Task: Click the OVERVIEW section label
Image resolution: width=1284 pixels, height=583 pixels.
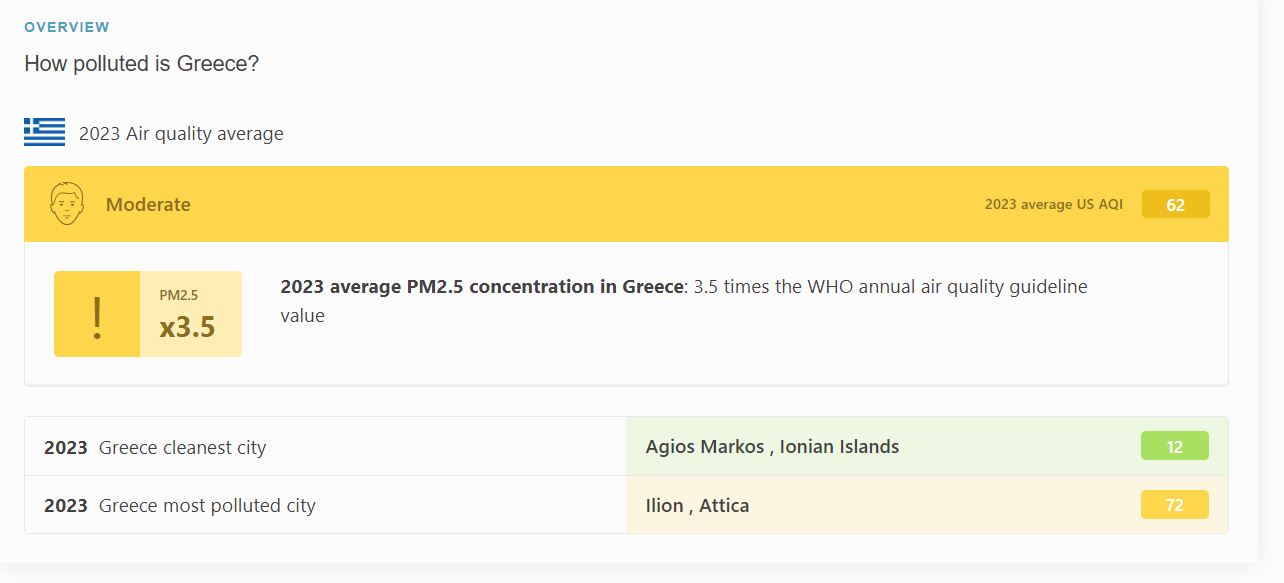Action: click(x=67, y=27)
